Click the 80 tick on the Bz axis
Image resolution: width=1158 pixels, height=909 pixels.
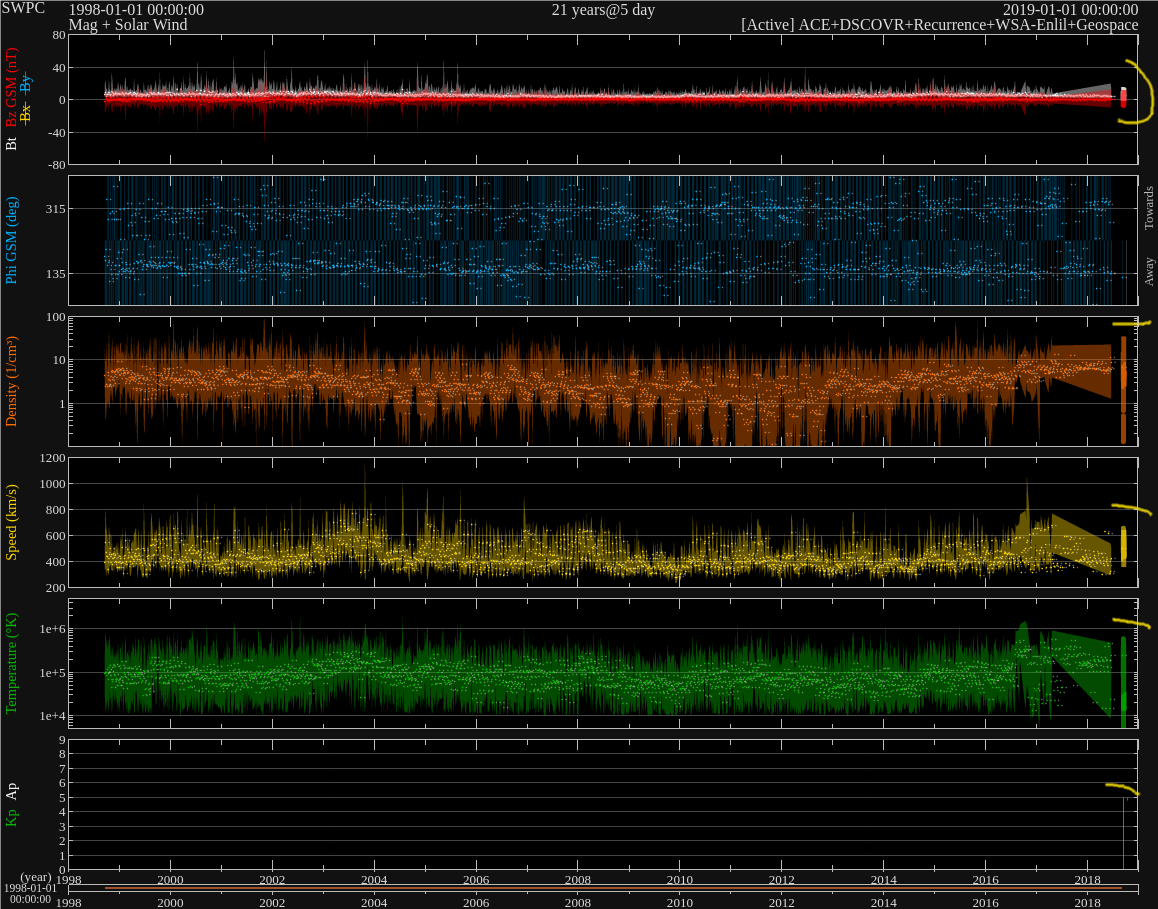[59, 35]
